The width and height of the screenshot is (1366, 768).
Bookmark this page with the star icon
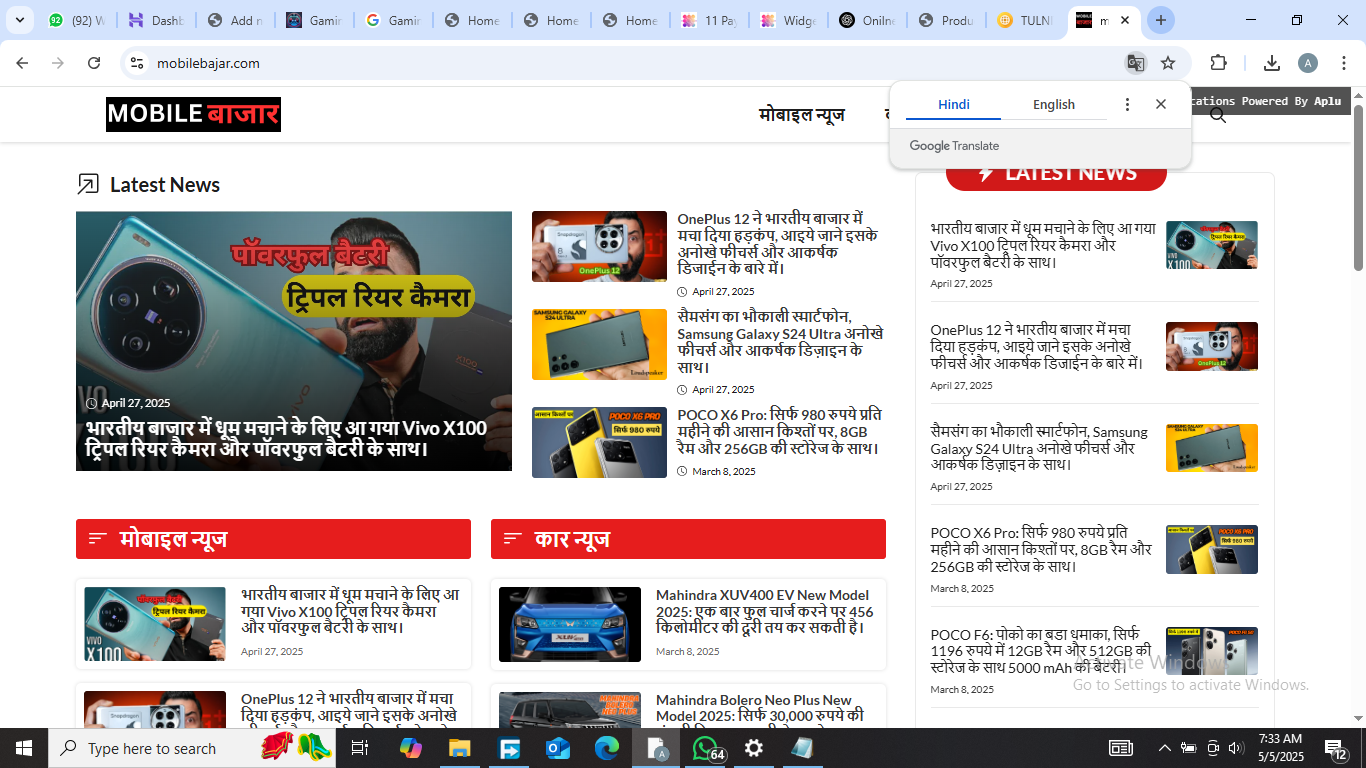click(x=1168, y=63)
